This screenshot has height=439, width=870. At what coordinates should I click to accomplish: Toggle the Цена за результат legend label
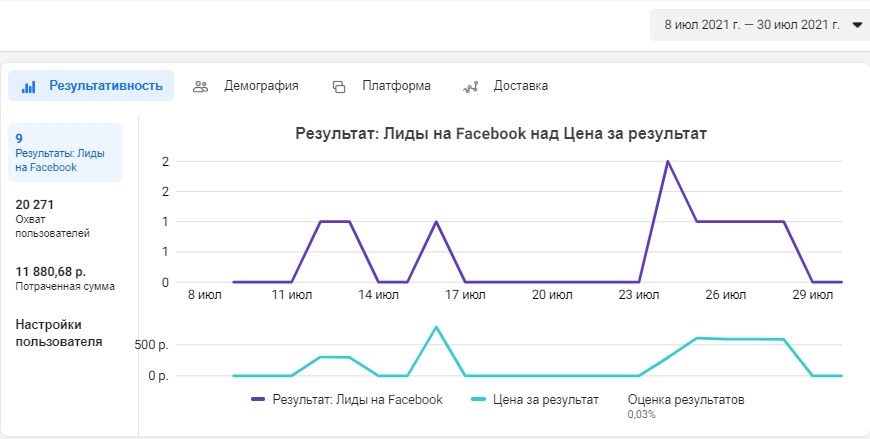click(546, 400)
